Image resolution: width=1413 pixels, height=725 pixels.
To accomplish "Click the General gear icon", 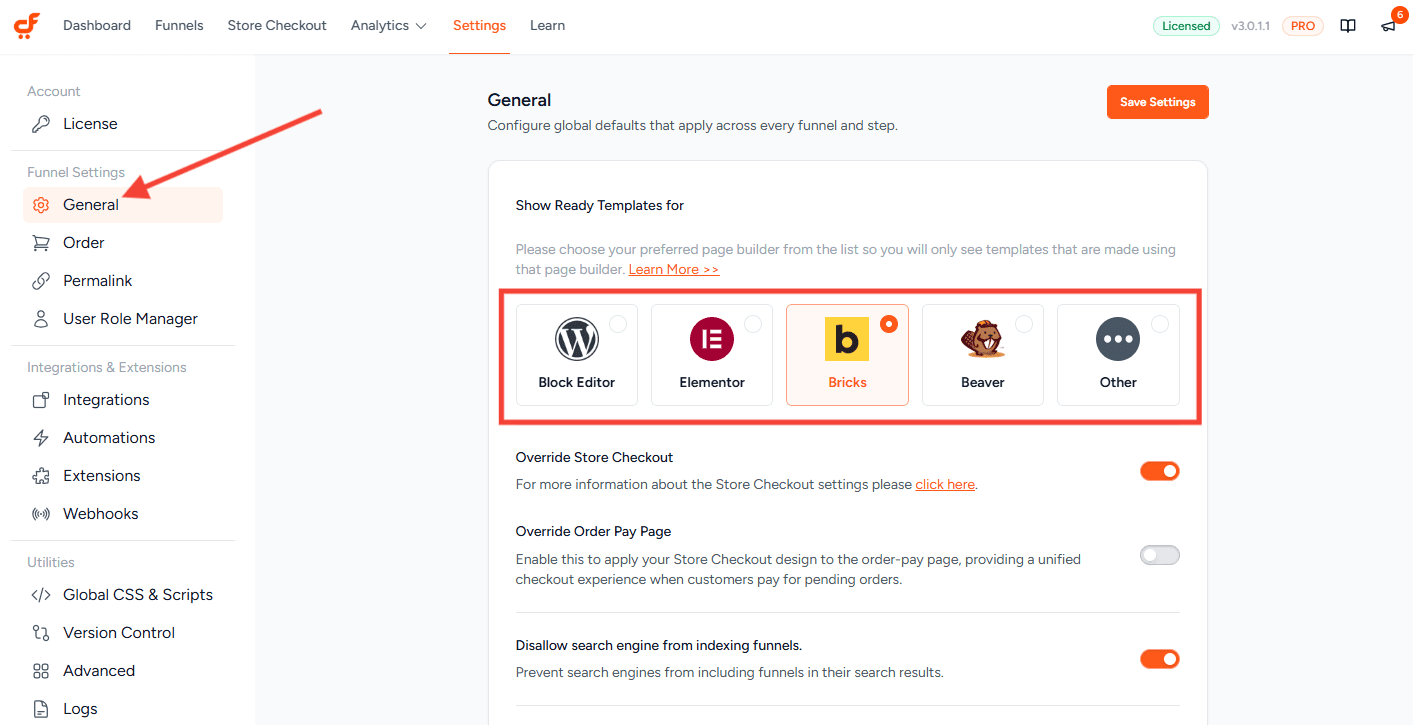I will pyautogui.click(x=41, y=205).
